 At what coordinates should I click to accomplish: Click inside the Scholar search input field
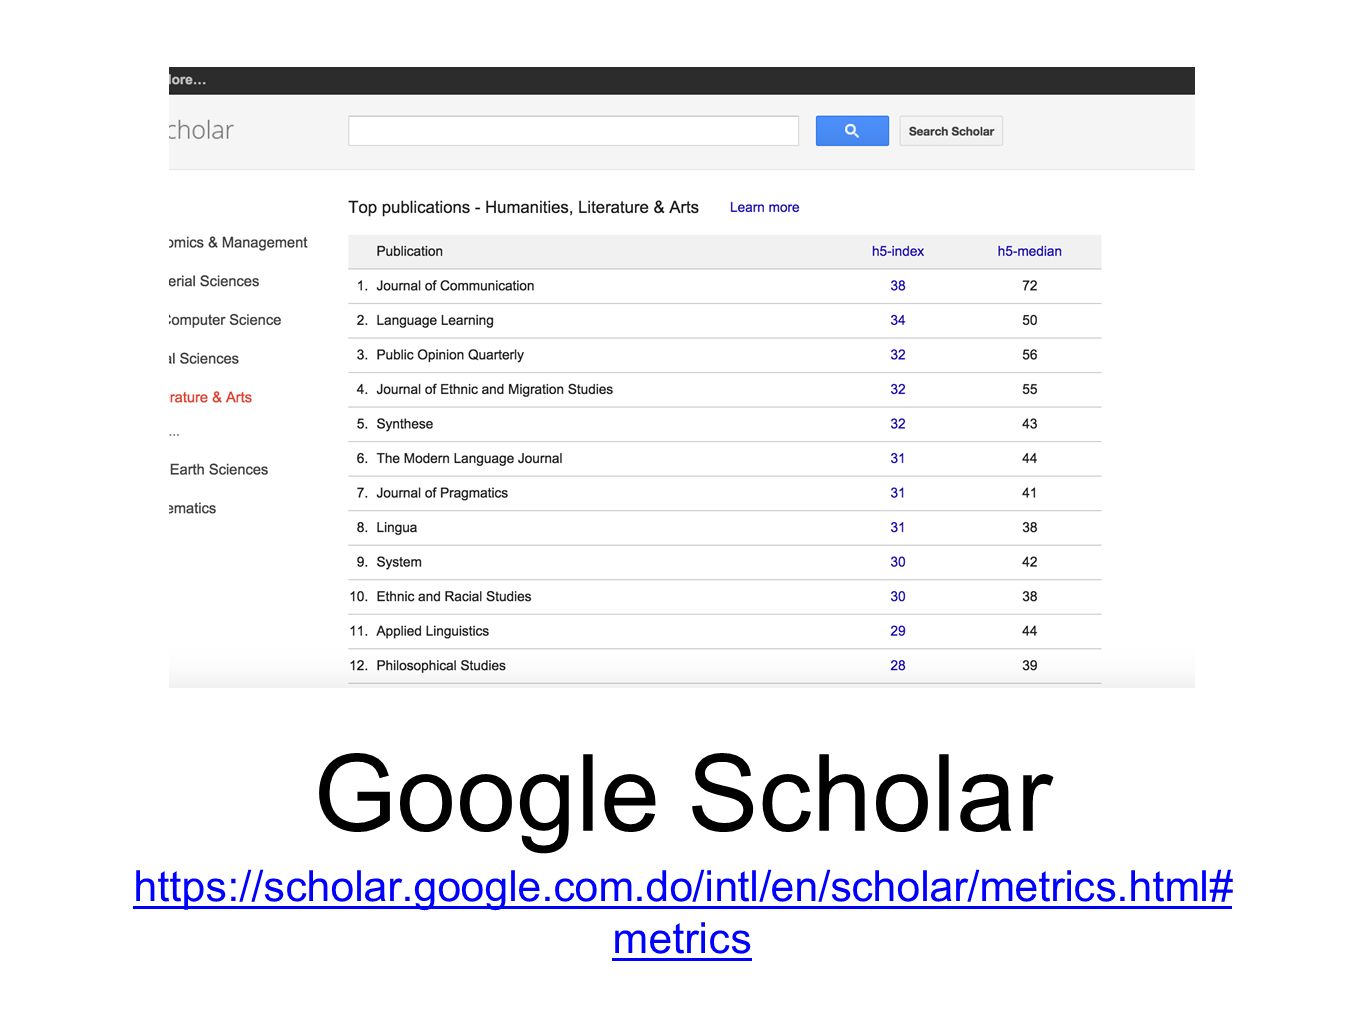pyautogui.click(x=573, y=131)
